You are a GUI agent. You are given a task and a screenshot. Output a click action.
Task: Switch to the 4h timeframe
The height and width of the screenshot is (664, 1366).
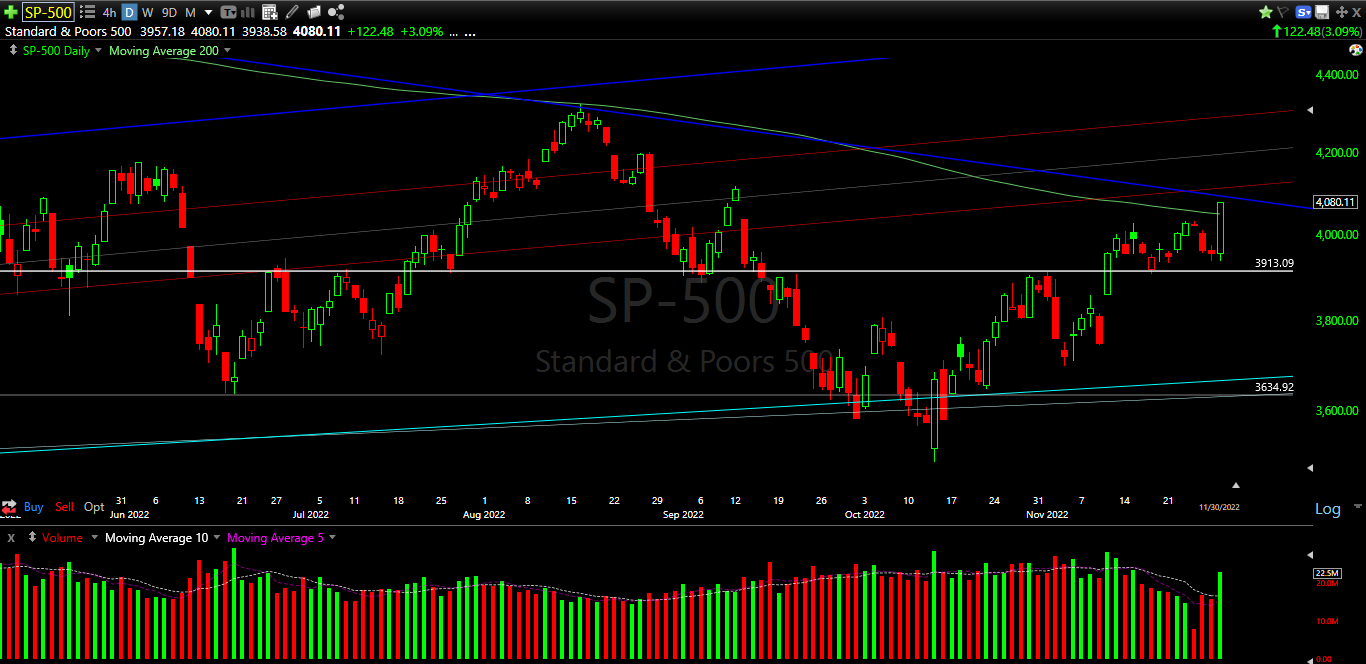coord(109,12)
